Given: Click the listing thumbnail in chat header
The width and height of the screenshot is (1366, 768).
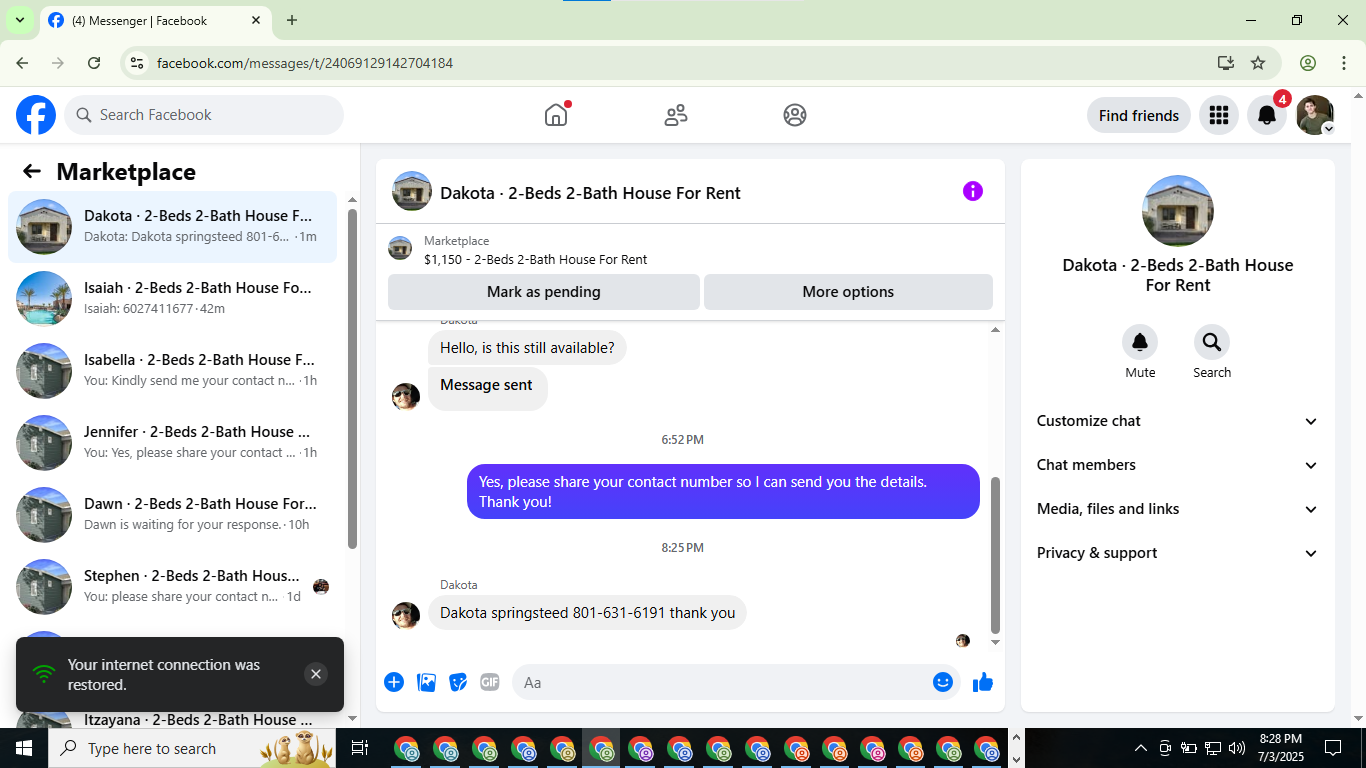Looking at the screenshot, I should tap(412, 191).
